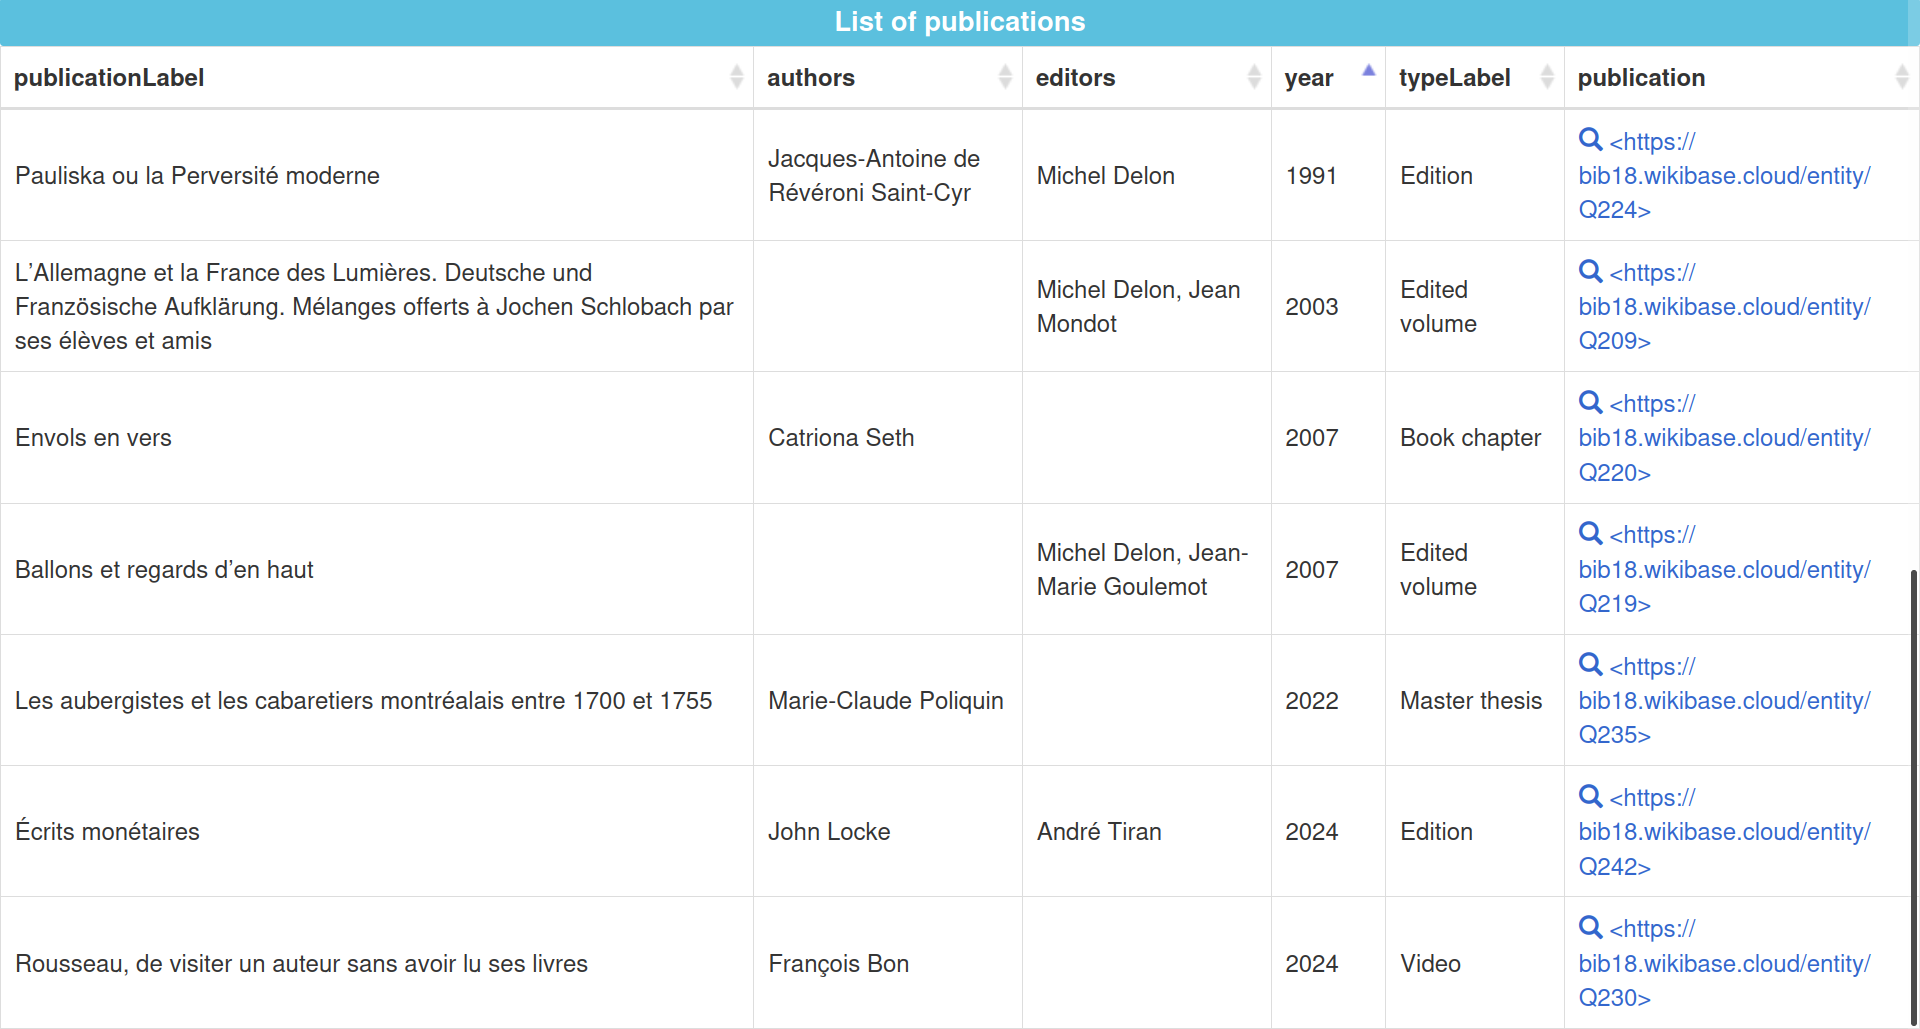The width and height of the screenshot is (1920, 1029).
Task: Click the year column header text
Action: coord(1308,78)
